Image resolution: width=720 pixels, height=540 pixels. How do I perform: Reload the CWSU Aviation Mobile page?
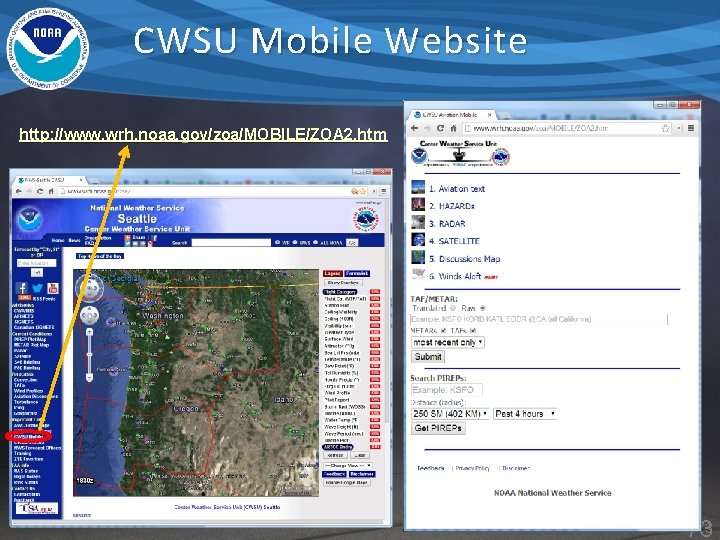[x=440, y=129]
